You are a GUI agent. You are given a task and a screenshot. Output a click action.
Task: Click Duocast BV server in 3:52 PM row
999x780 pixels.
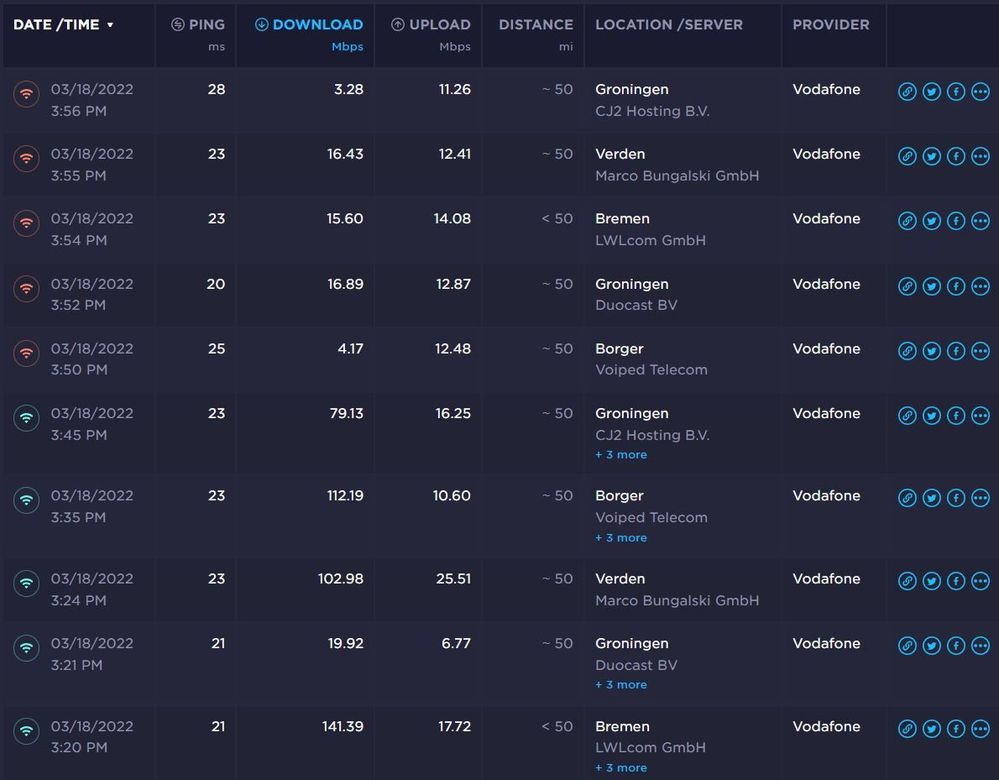point(636,305)
